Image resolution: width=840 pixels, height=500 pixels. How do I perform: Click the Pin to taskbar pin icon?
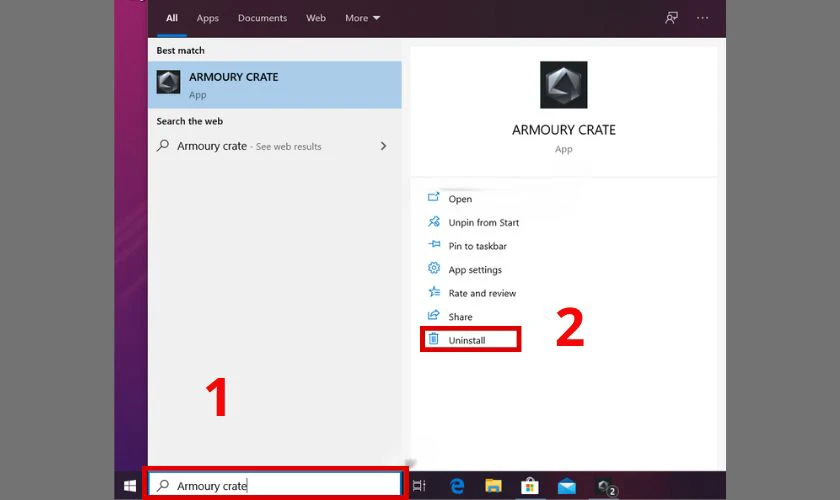click(433, 244)
